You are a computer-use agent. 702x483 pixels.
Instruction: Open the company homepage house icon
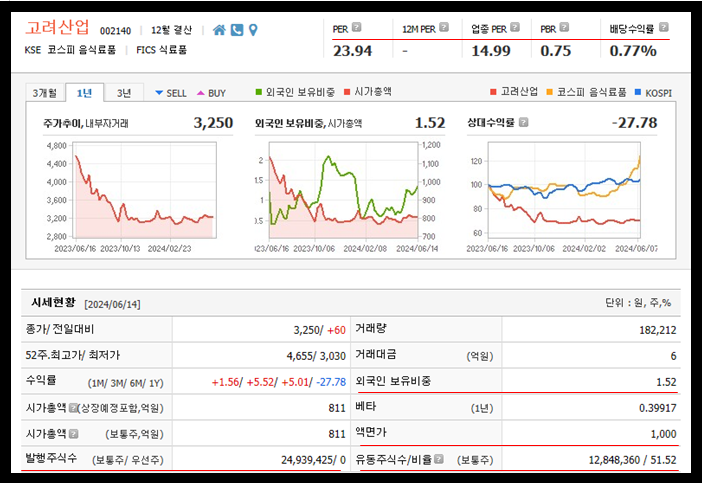pos(219,30)
